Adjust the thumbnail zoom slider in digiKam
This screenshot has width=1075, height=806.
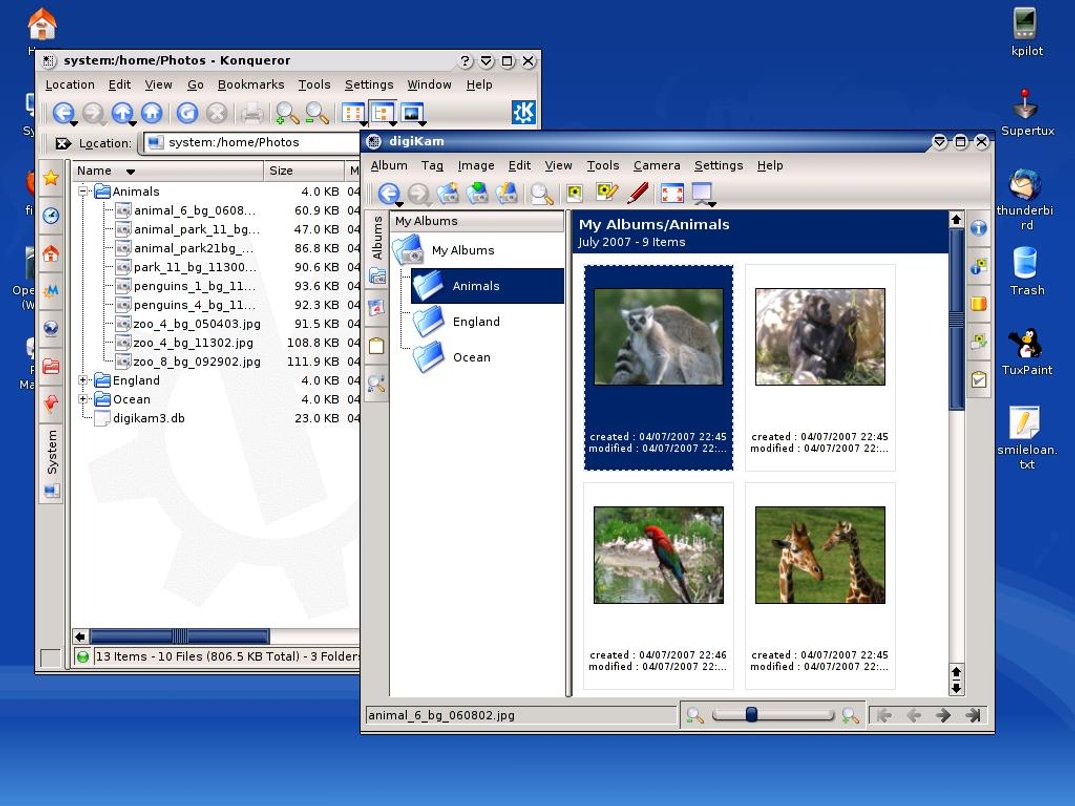click(x=751, y=714)
